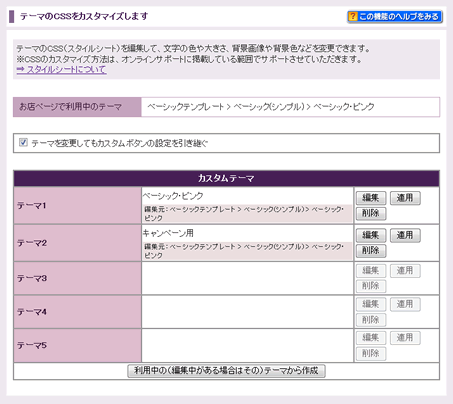The height and width of the screenshot is (404, 453).
Task: Click disabled 編集 button for テーマ4
Action: coord(371,304)
